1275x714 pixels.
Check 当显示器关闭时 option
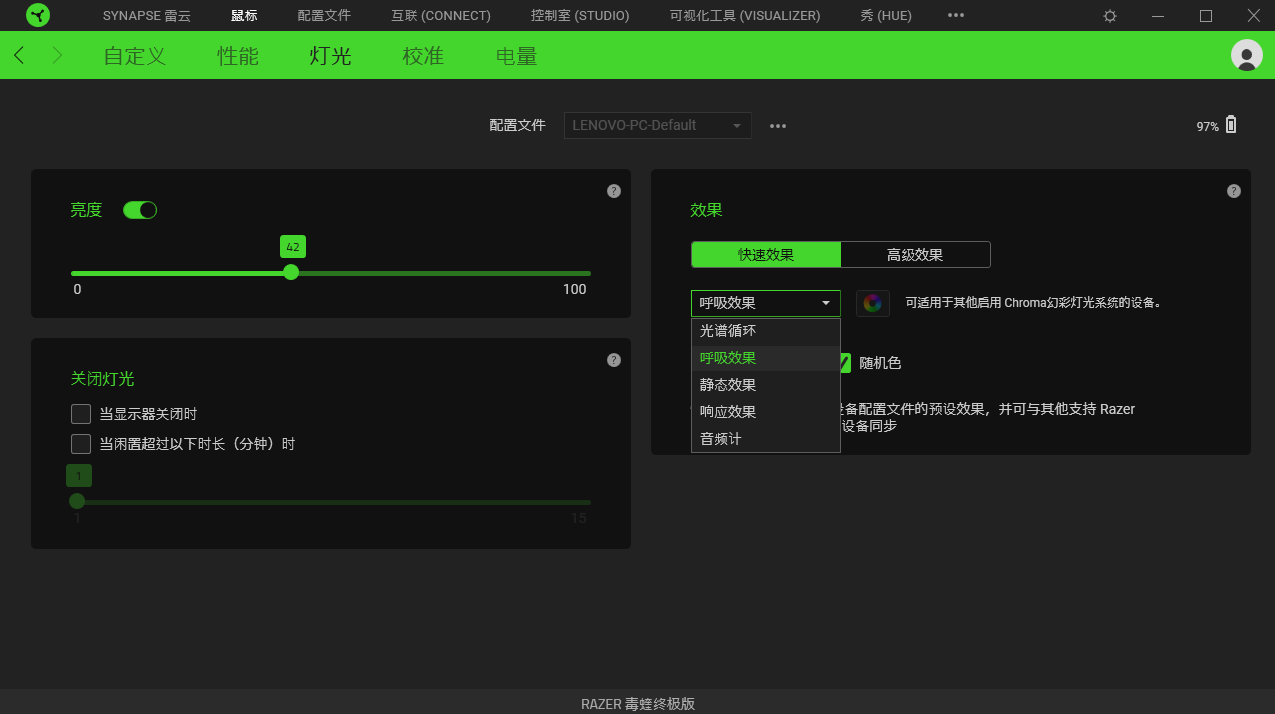81,414
